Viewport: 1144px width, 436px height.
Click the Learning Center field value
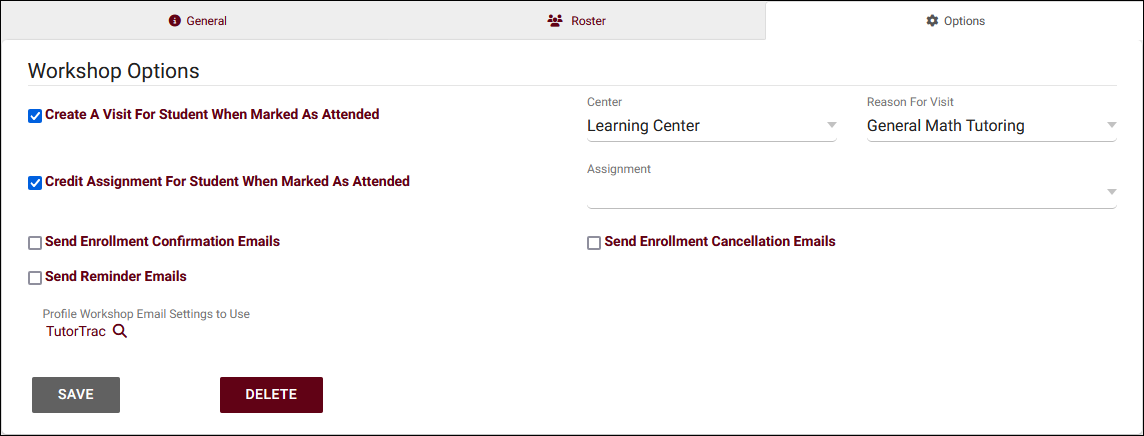click(x=643, y=126)
